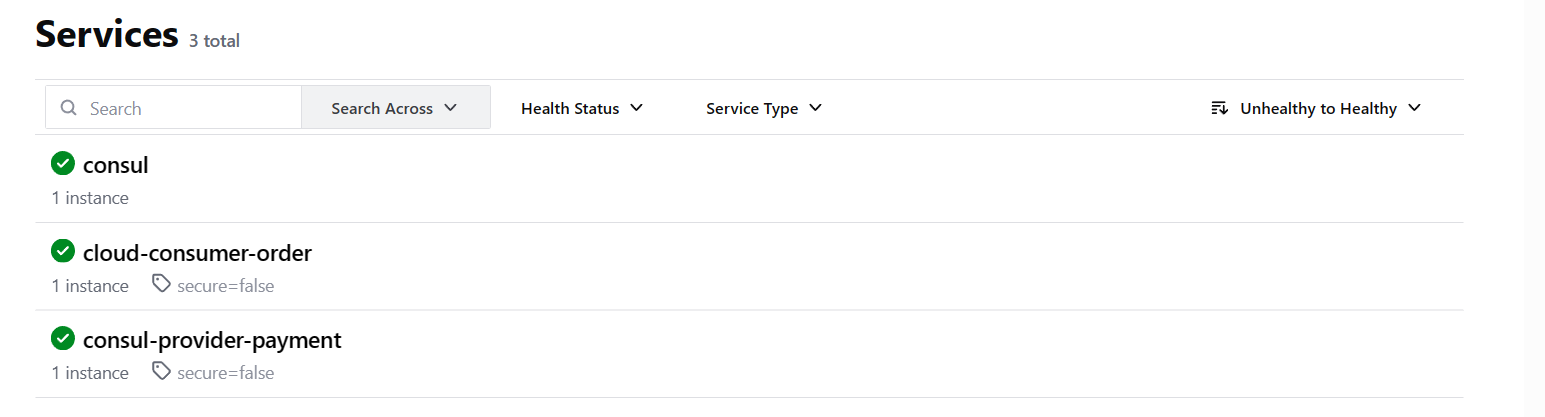Click the search magnifier icon
Viewport: 1545px width, 417px height.
pyautogui.click(x=69, y=108)
